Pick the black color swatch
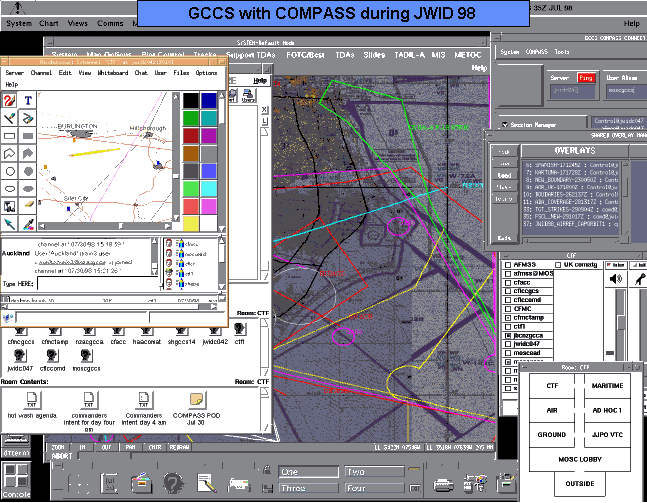647x503 pixels. [191, 101]
